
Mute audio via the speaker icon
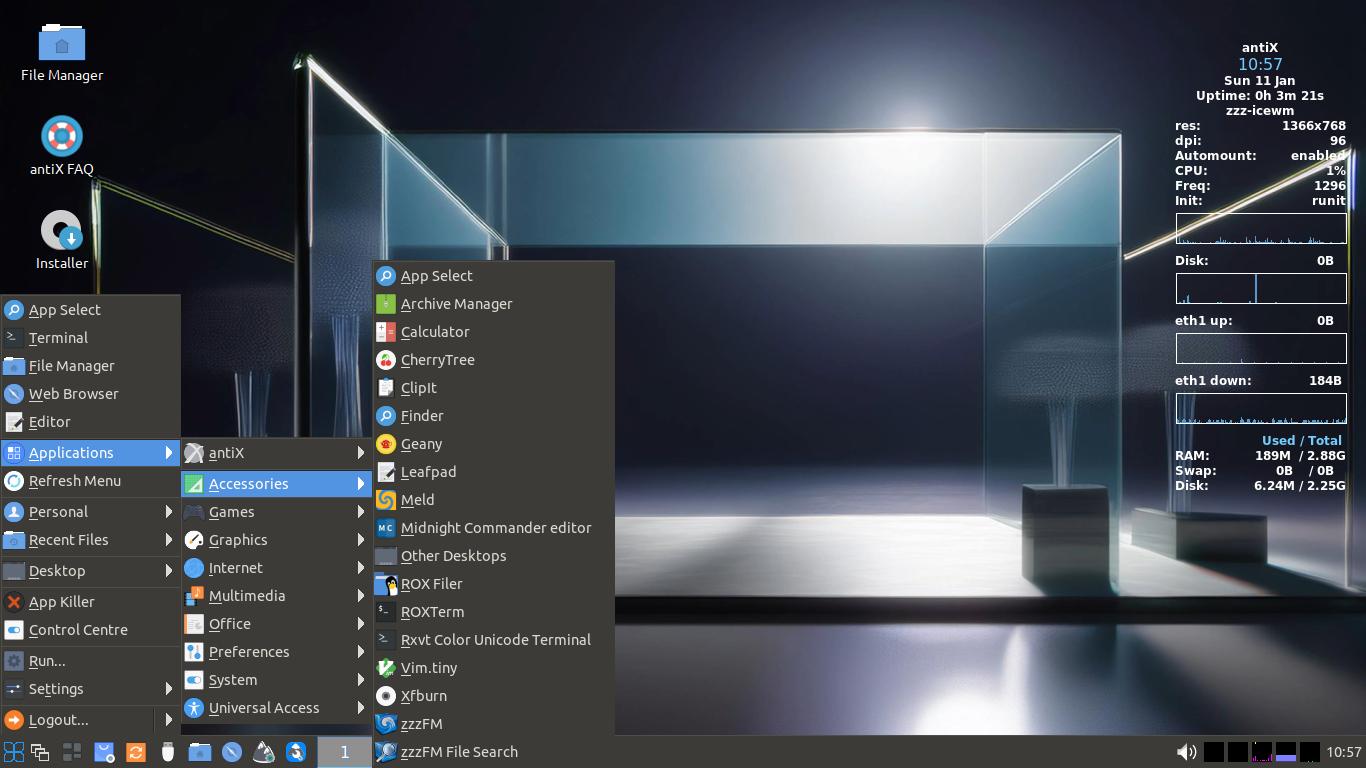coord(1186,751)
